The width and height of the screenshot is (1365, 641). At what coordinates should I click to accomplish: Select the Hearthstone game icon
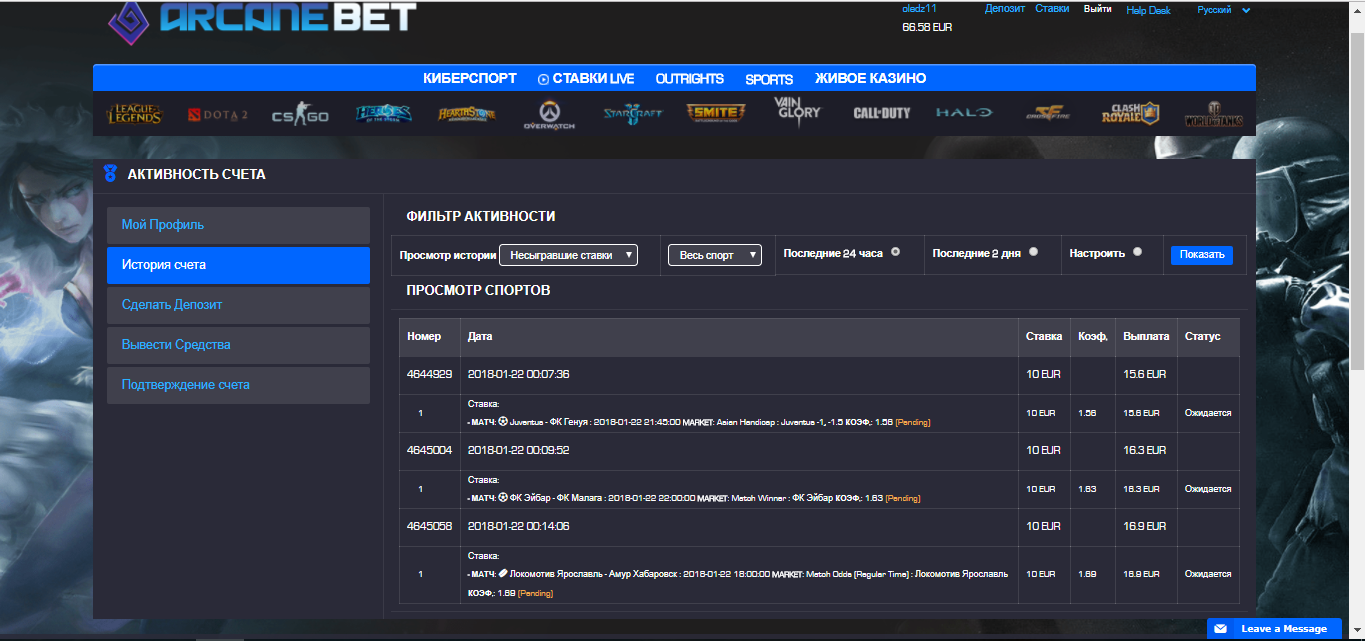(466, 114)
